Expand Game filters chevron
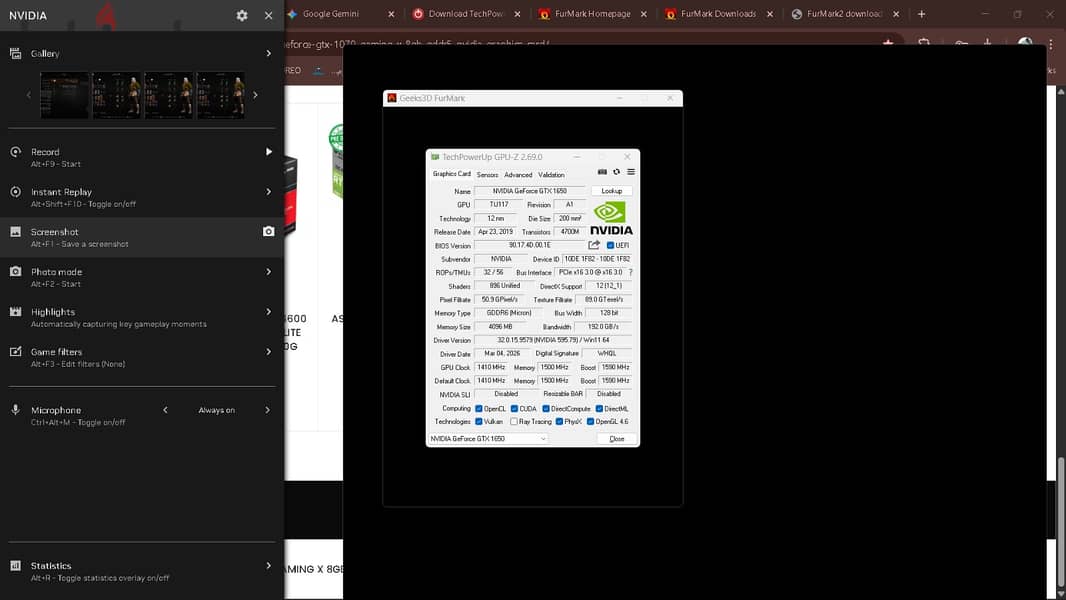Screen dimensions: 1066x600 point(269,351)
